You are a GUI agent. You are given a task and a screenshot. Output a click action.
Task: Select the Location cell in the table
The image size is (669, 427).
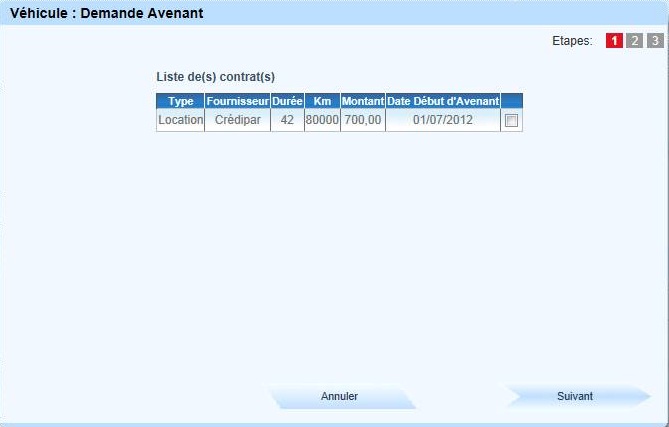pyautogui.click(x=180, y=120)
